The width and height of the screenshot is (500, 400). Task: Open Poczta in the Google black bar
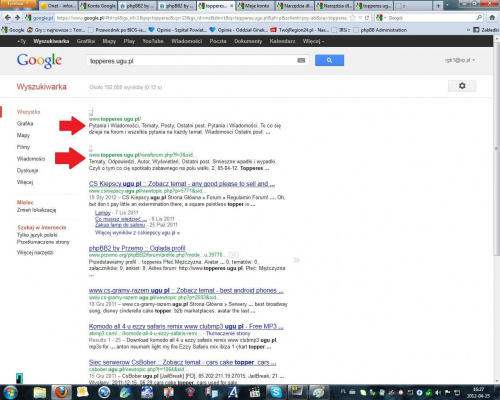click(x=218, y=41)
